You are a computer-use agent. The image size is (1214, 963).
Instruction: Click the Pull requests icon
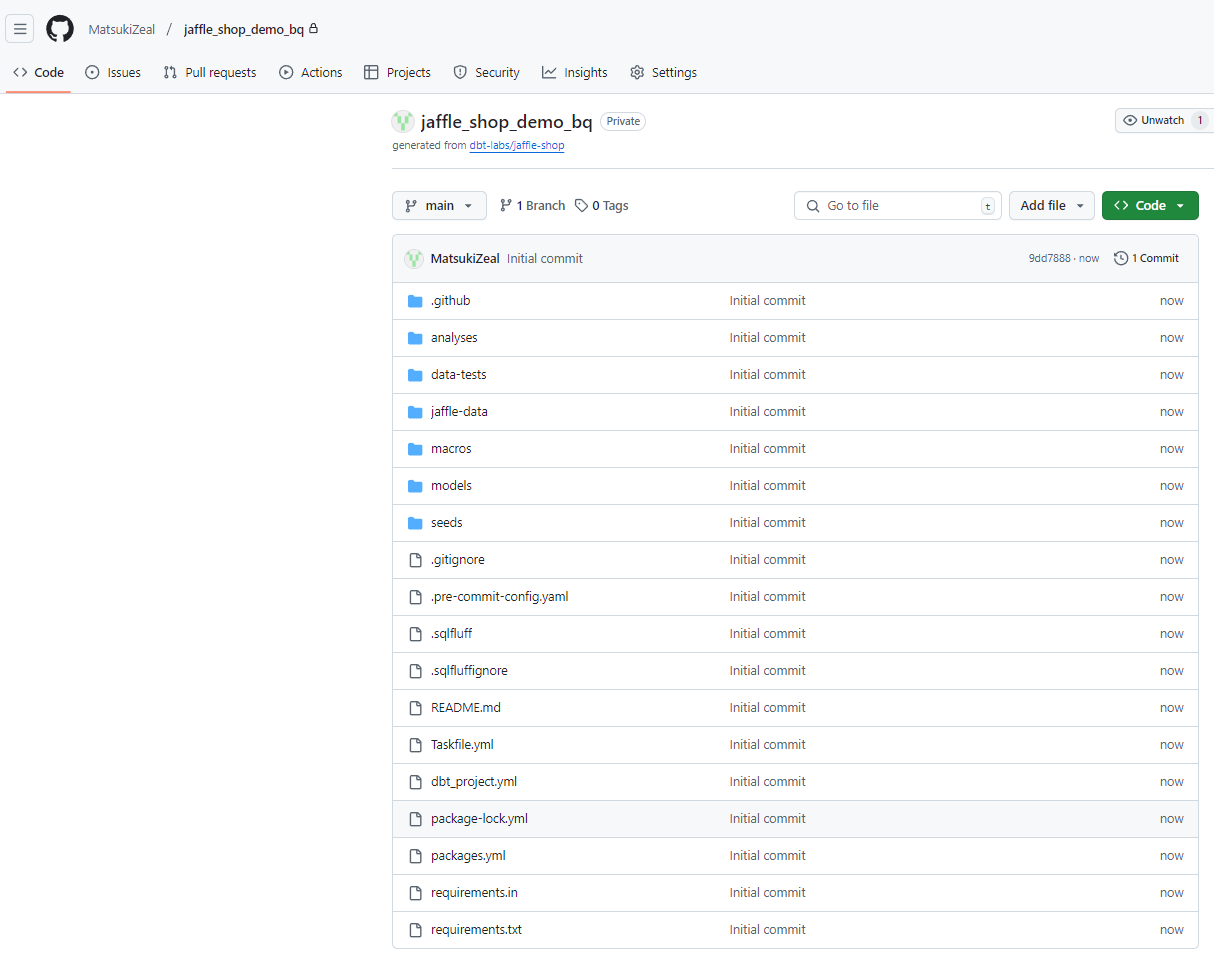173,72
